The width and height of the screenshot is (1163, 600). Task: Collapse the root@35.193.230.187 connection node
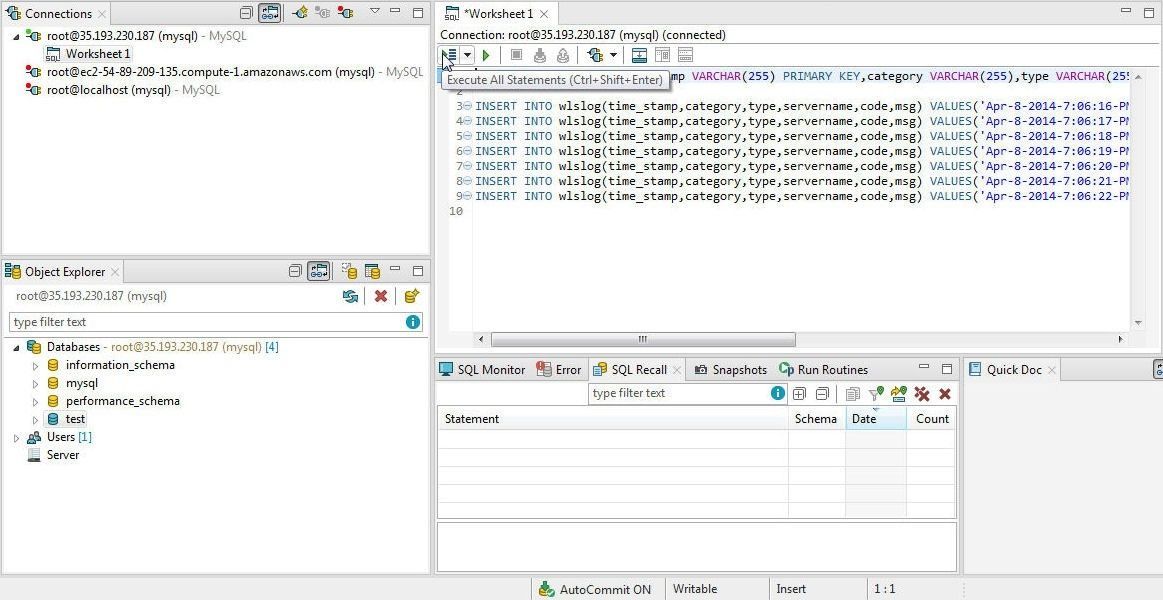point(16,36)
